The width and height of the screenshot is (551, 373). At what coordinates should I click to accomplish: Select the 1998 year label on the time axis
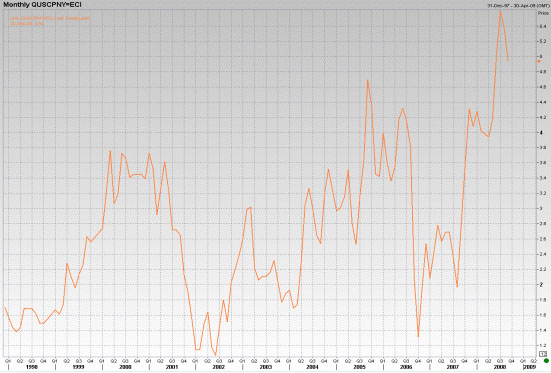(x=32, y=367)
